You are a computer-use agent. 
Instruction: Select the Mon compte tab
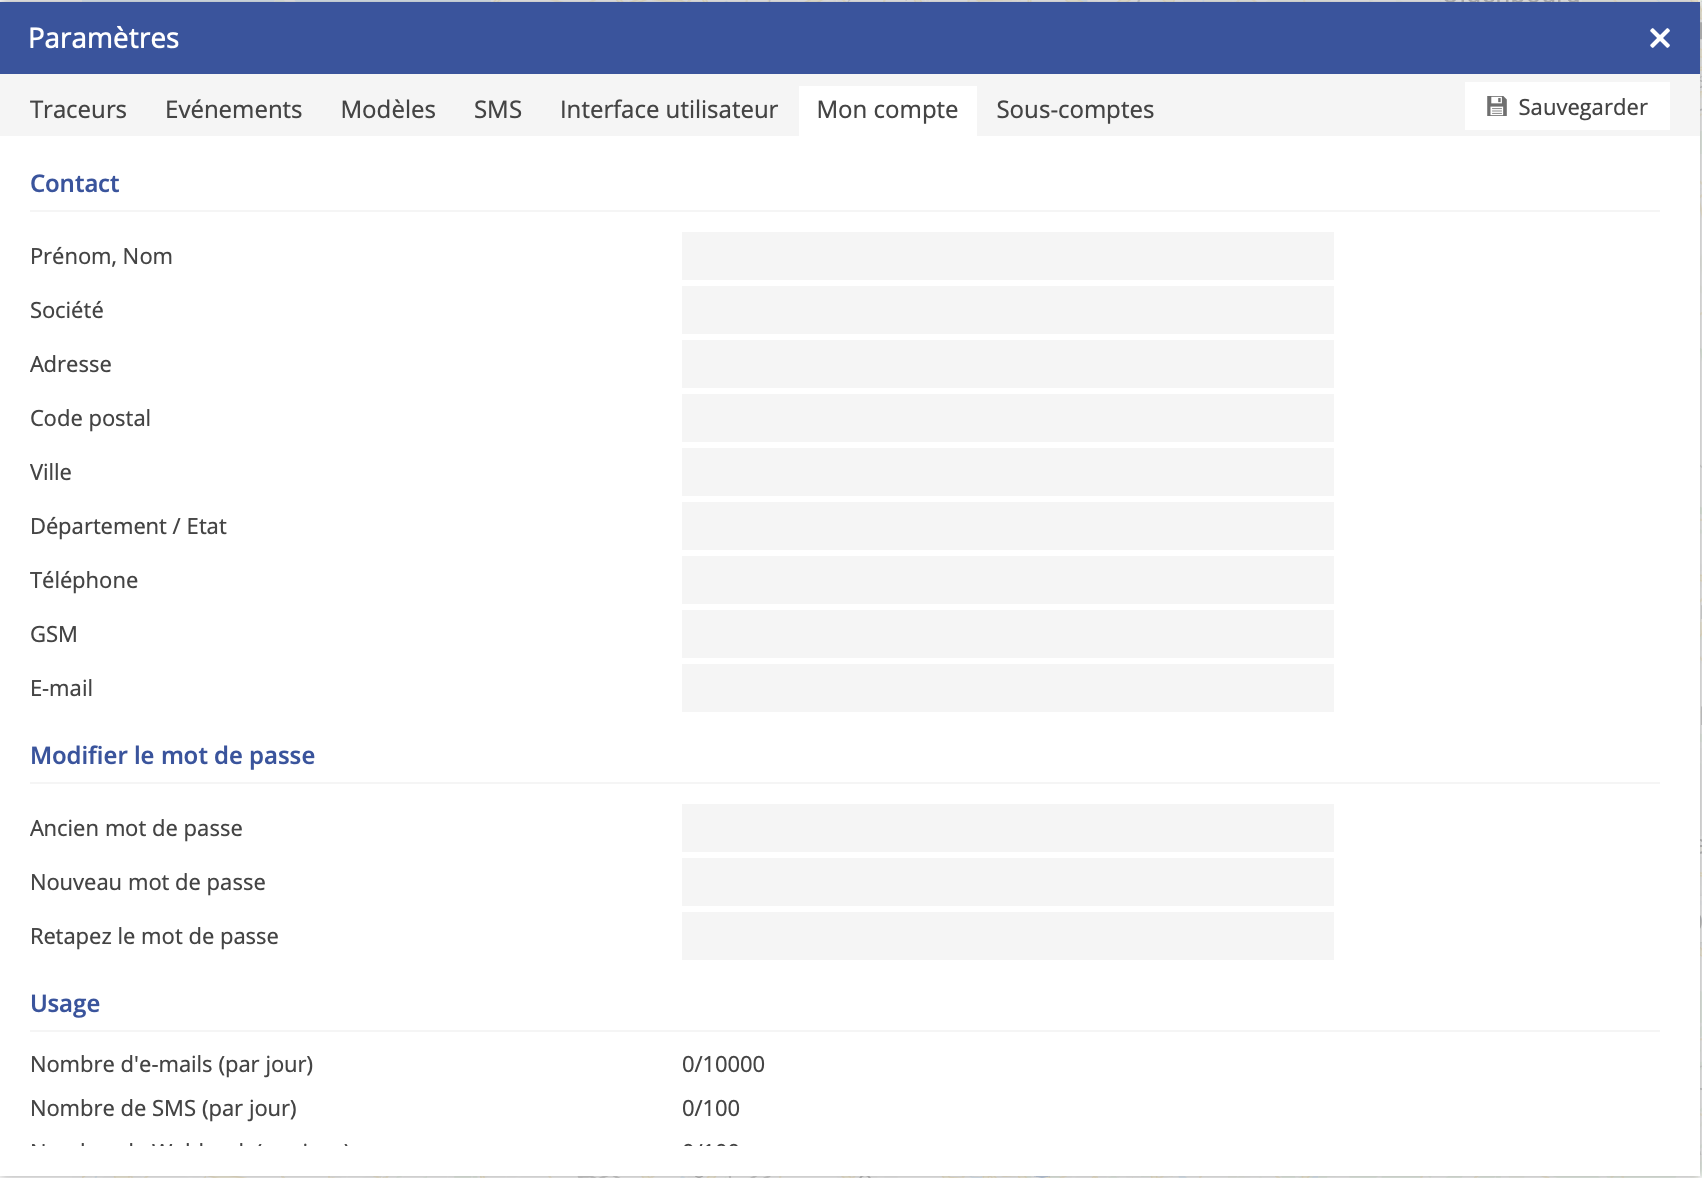tap(887, 109)
